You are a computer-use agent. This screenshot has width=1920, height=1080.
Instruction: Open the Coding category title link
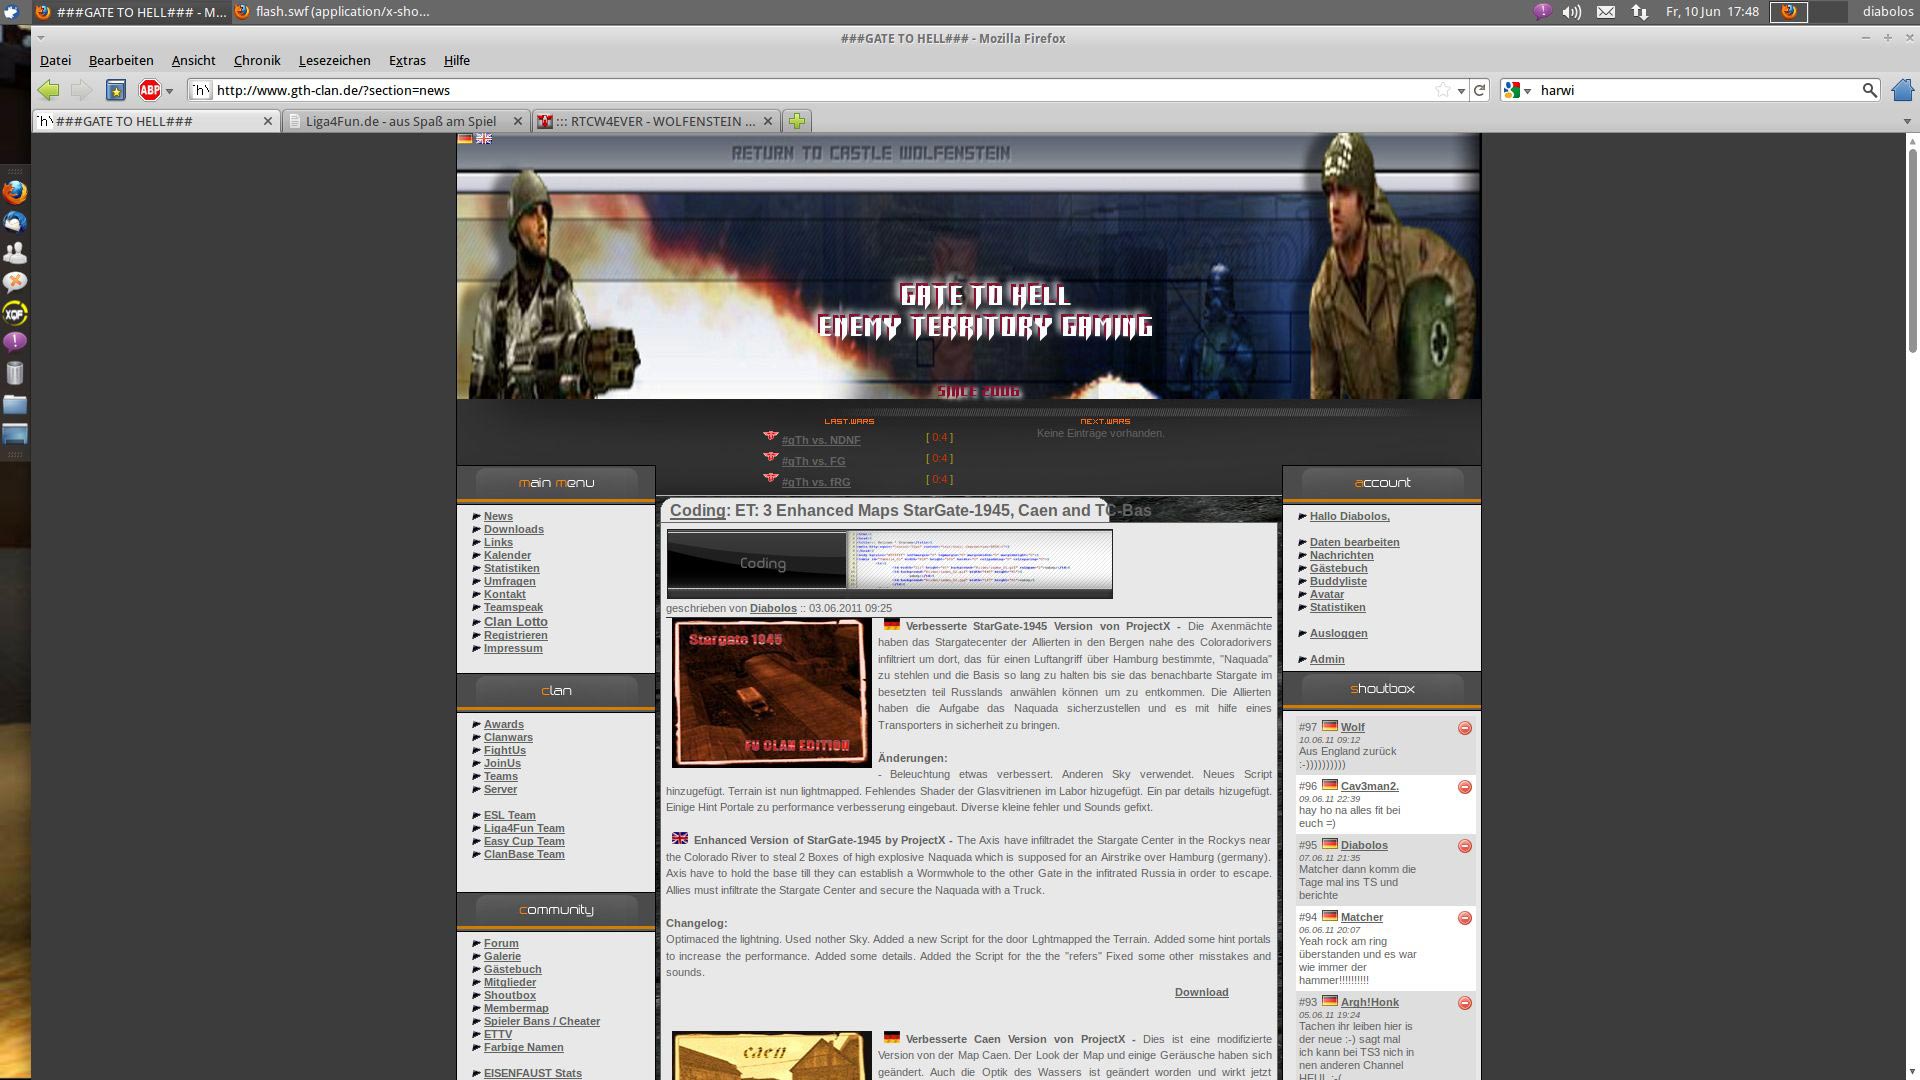pos(697,510)
